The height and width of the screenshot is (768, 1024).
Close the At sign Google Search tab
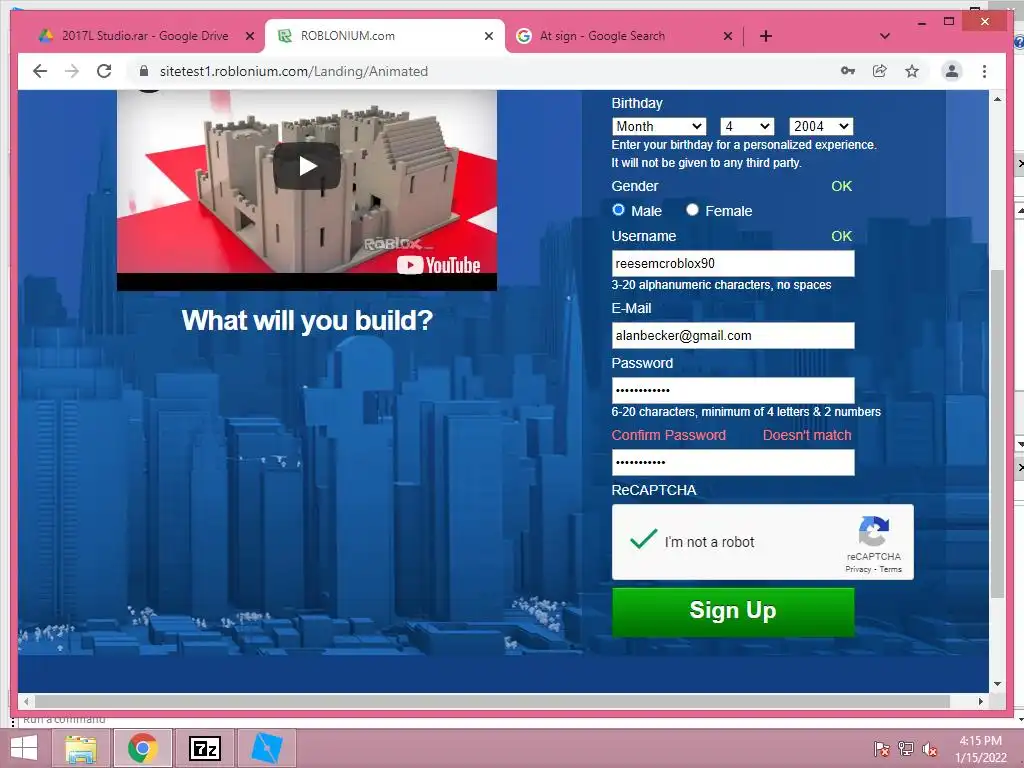728,36
